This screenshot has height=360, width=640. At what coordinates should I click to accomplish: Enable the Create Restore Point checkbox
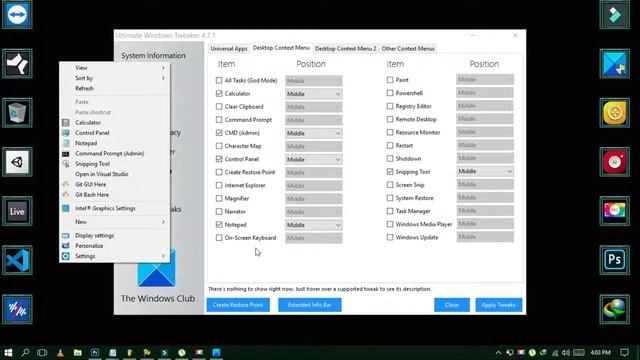click(219, 172)
